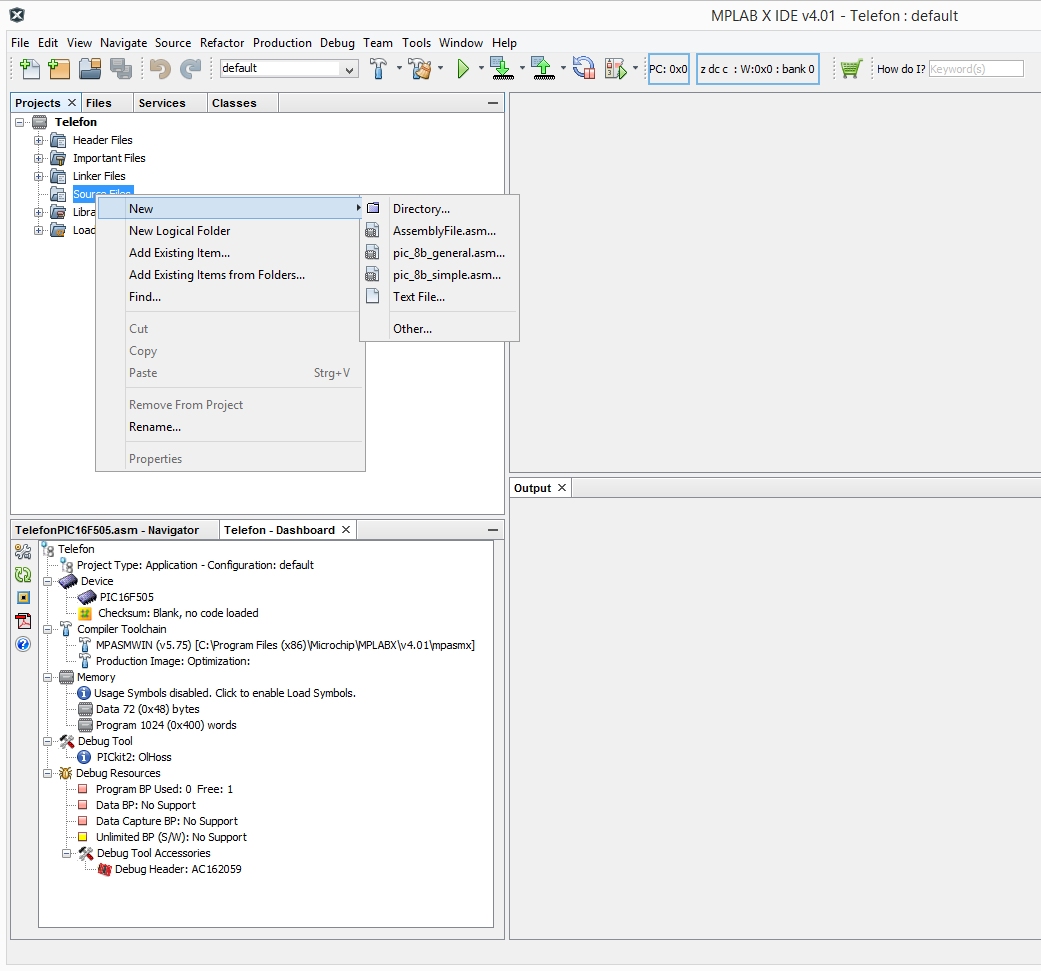Open the Tools menu
The width and height of the screenshot is (1041, 971).
(416, 42)
